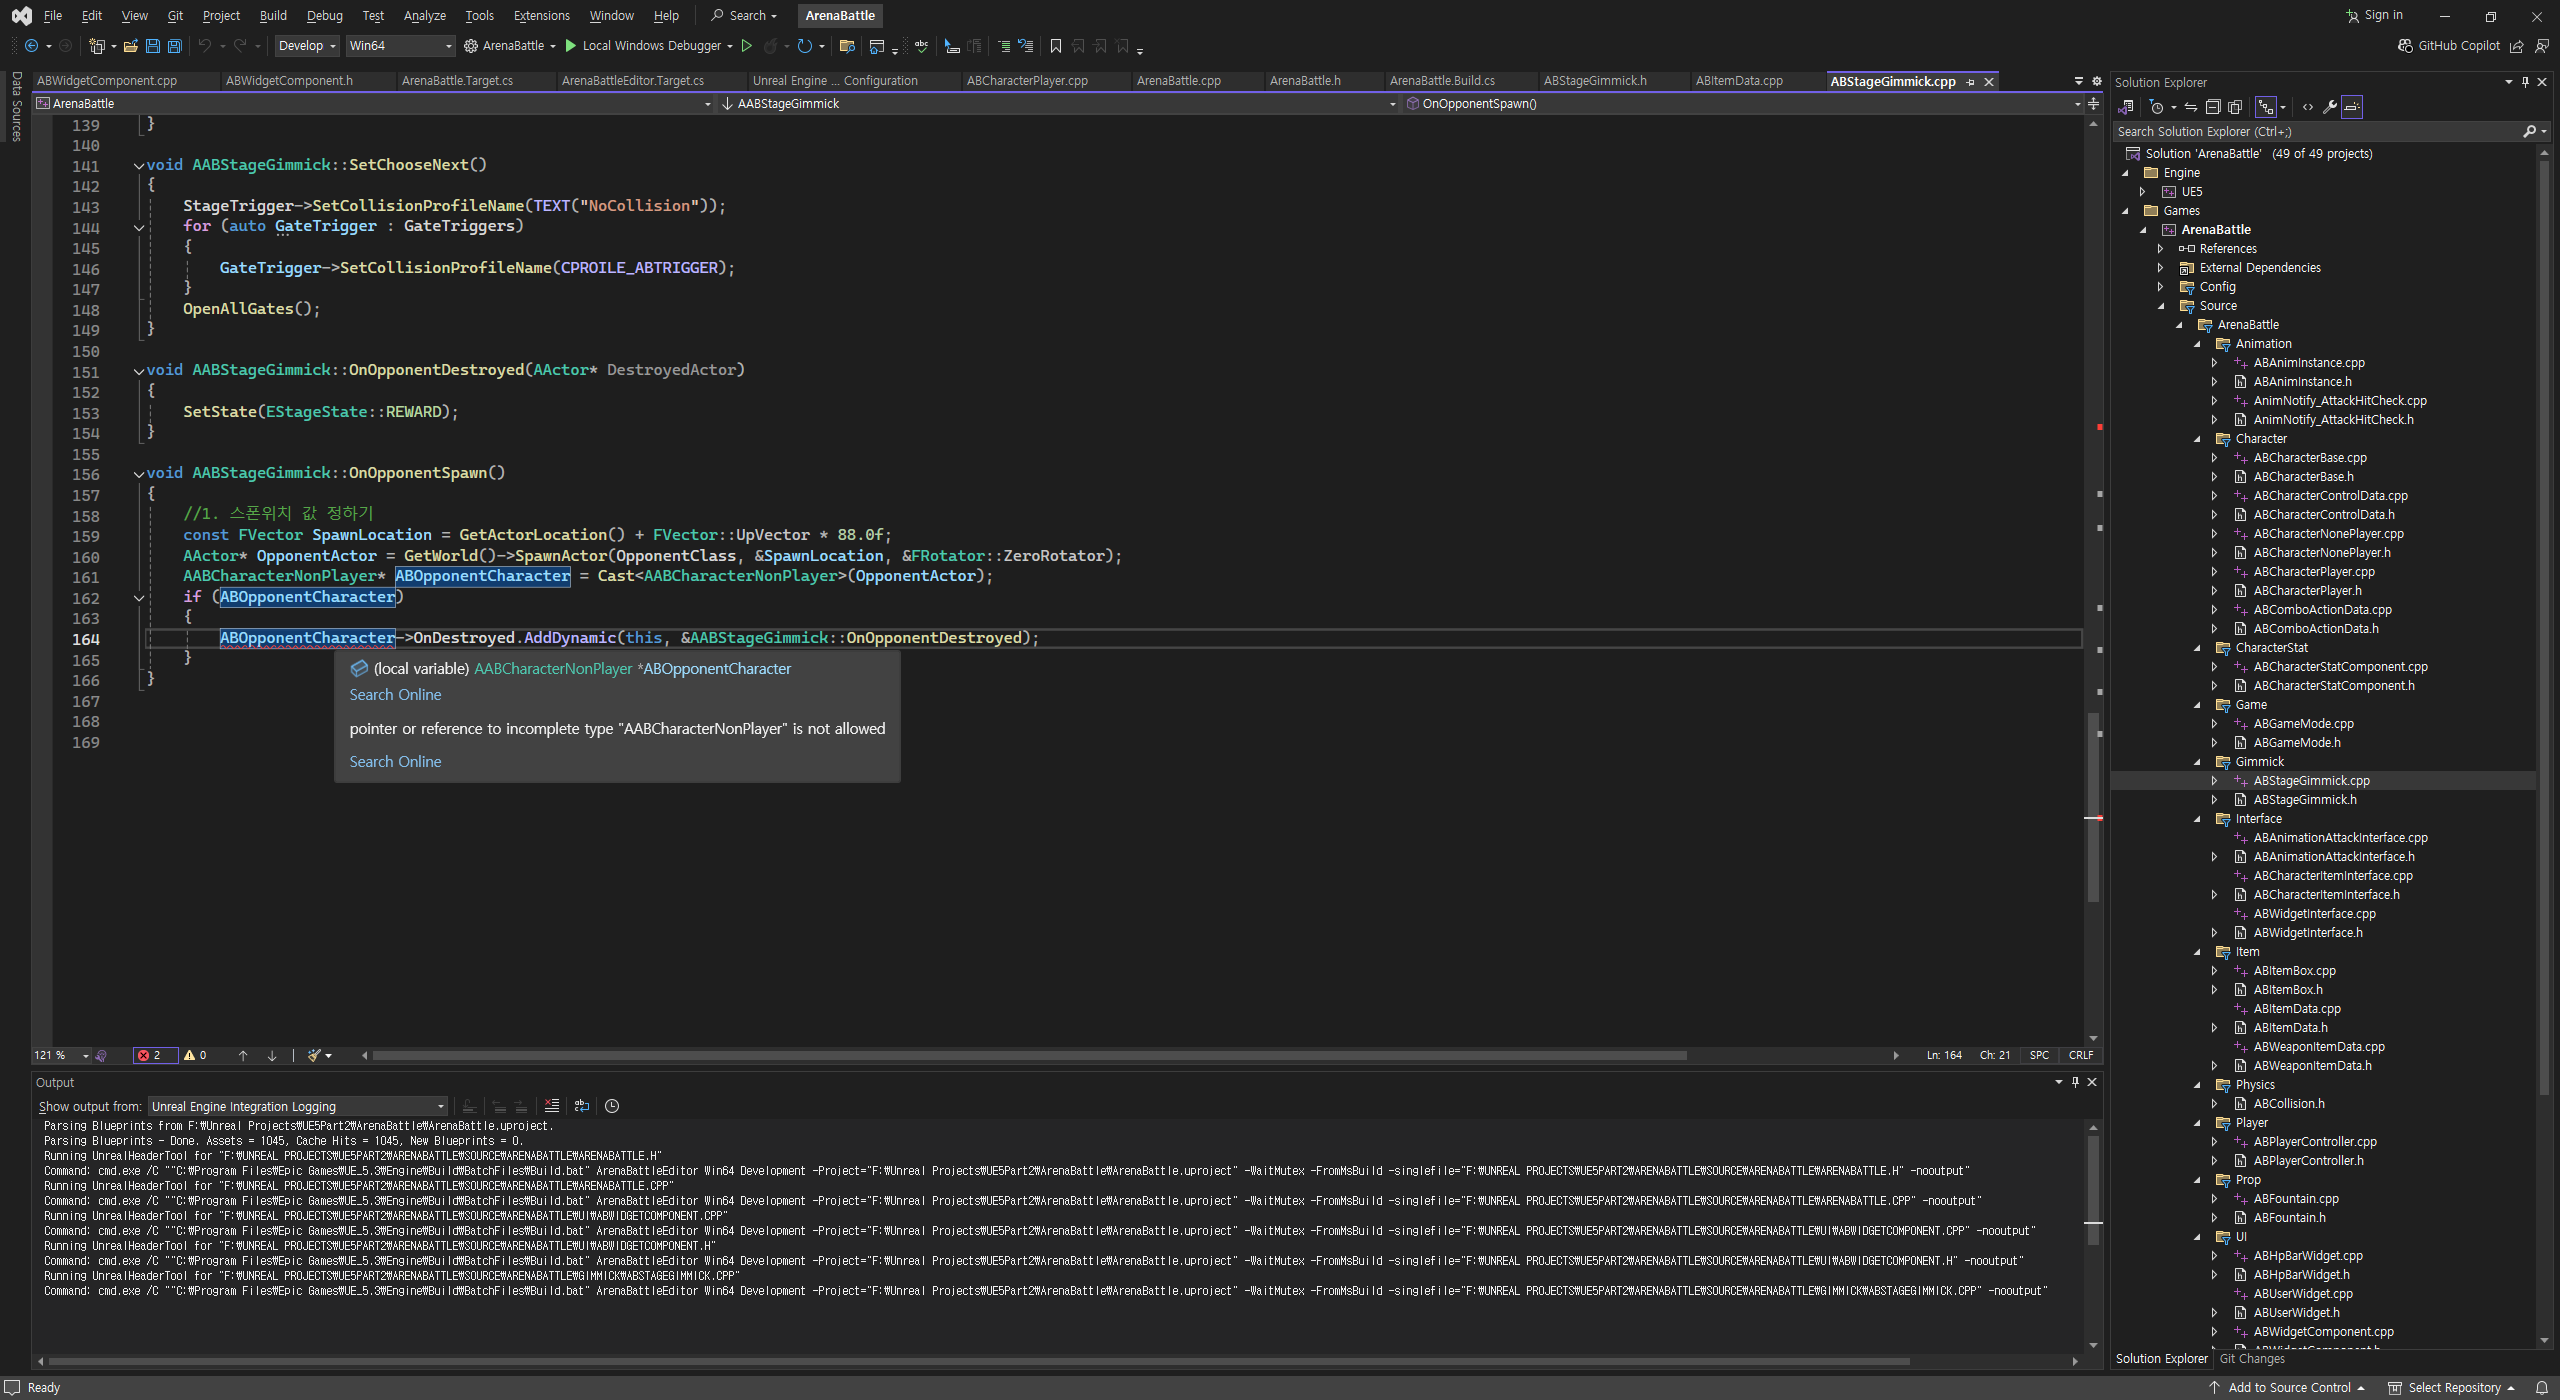Image resolution: width=2560 pixels, height=1400 pixels.
Task: Click the Save file toolbar icon
Action: click(152, 46)
